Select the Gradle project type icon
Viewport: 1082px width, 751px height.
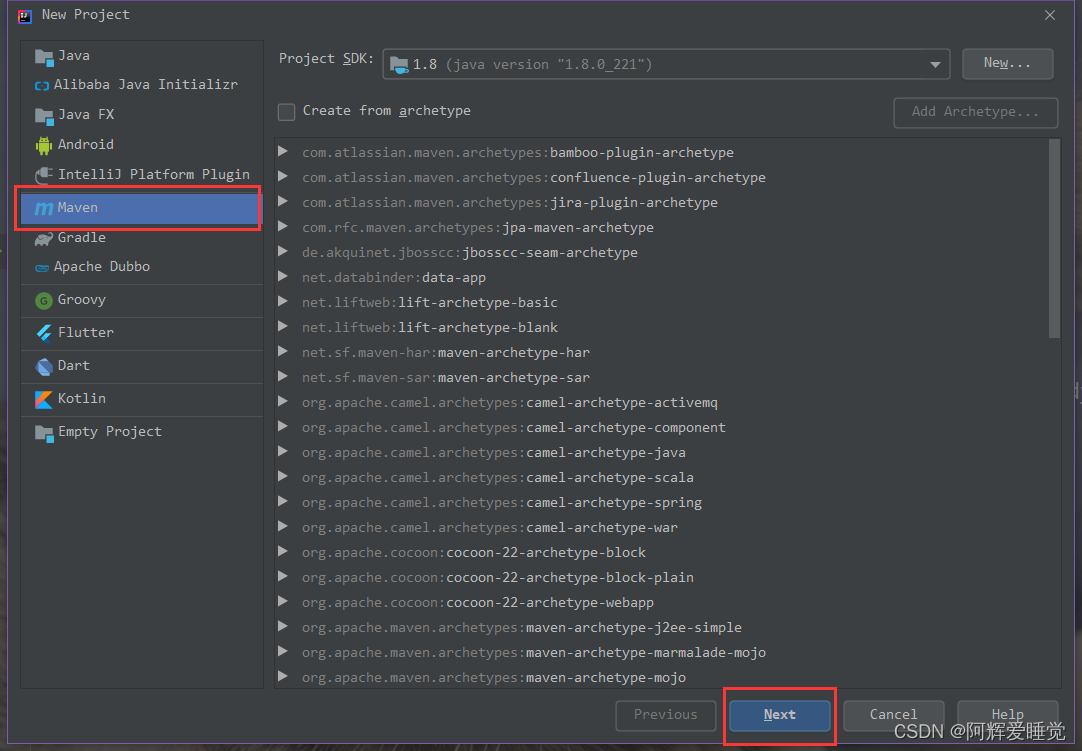point(43,237)
